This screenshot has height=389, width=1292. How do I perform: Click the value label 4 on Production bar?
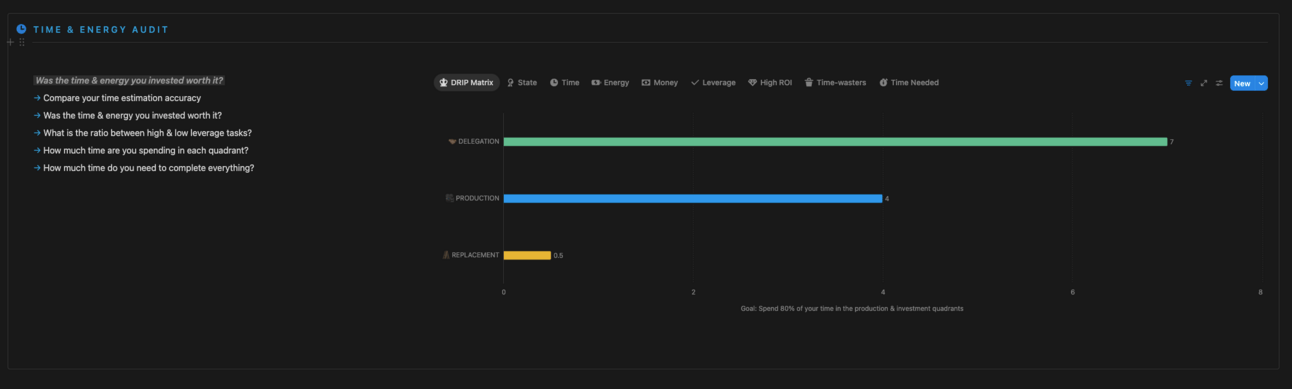887,199
